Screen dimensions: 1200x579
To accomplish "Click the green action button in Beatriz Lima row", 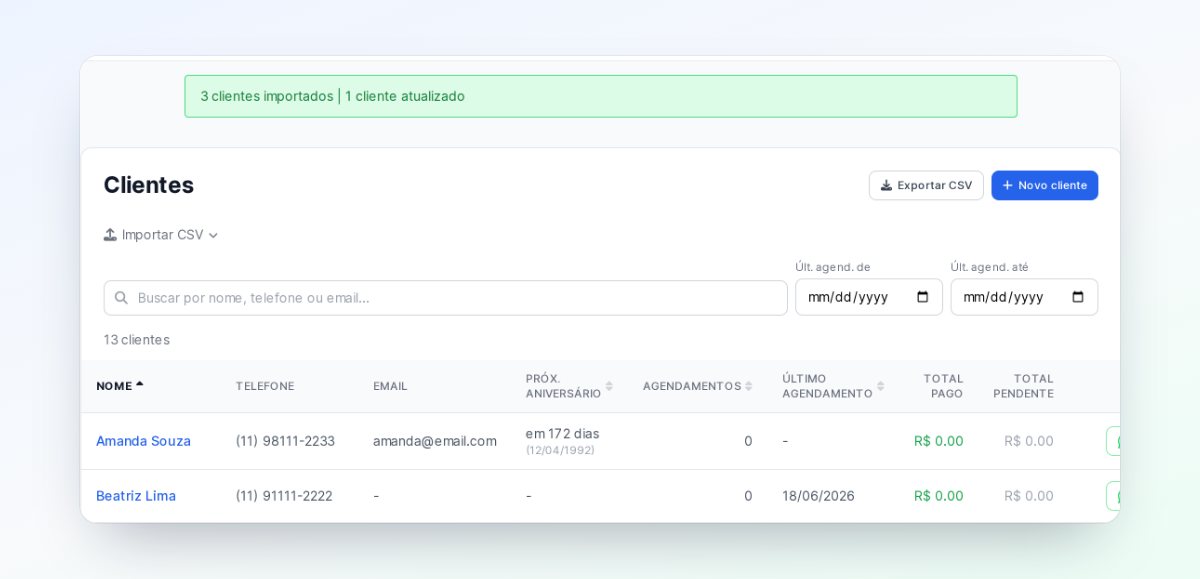I will [x=1113, y=496].
